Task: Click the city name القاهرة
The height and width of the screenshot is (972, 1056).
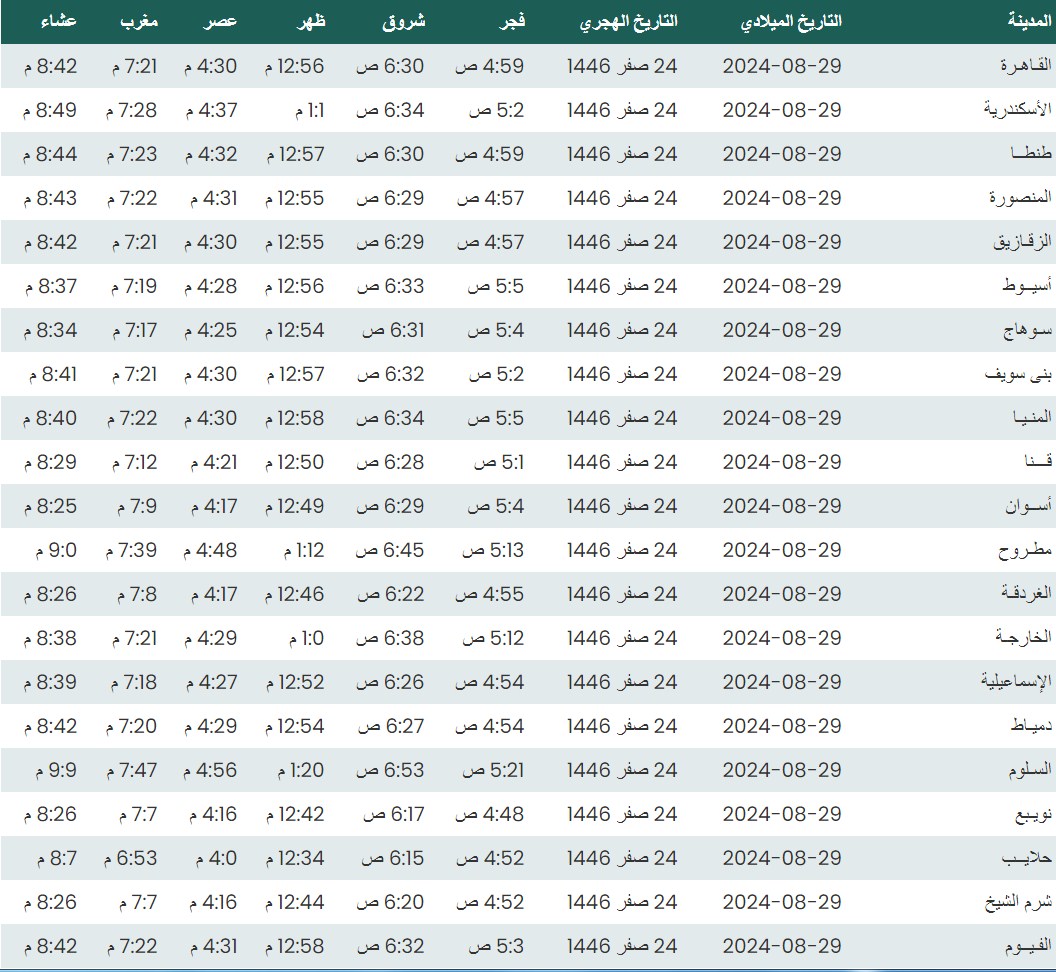Action: (x=1026, y=66)
